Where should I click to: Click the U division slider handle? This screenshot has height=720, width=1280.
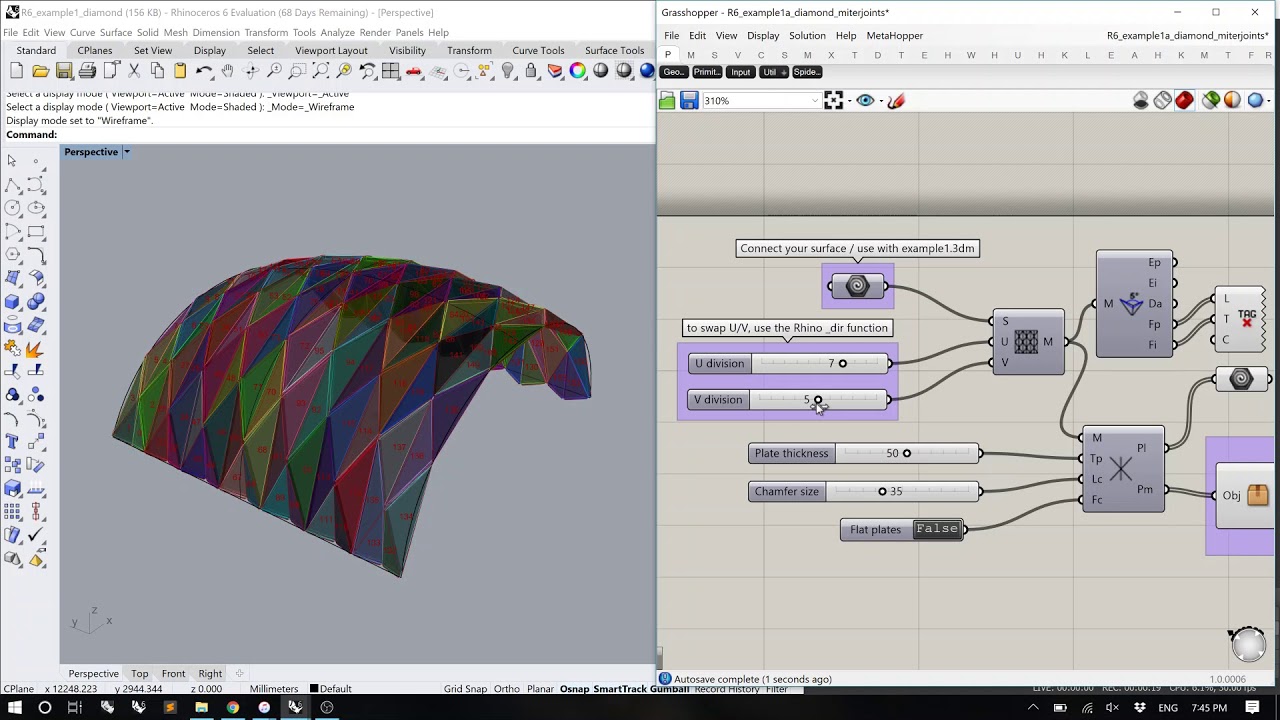tap(842, 363)
